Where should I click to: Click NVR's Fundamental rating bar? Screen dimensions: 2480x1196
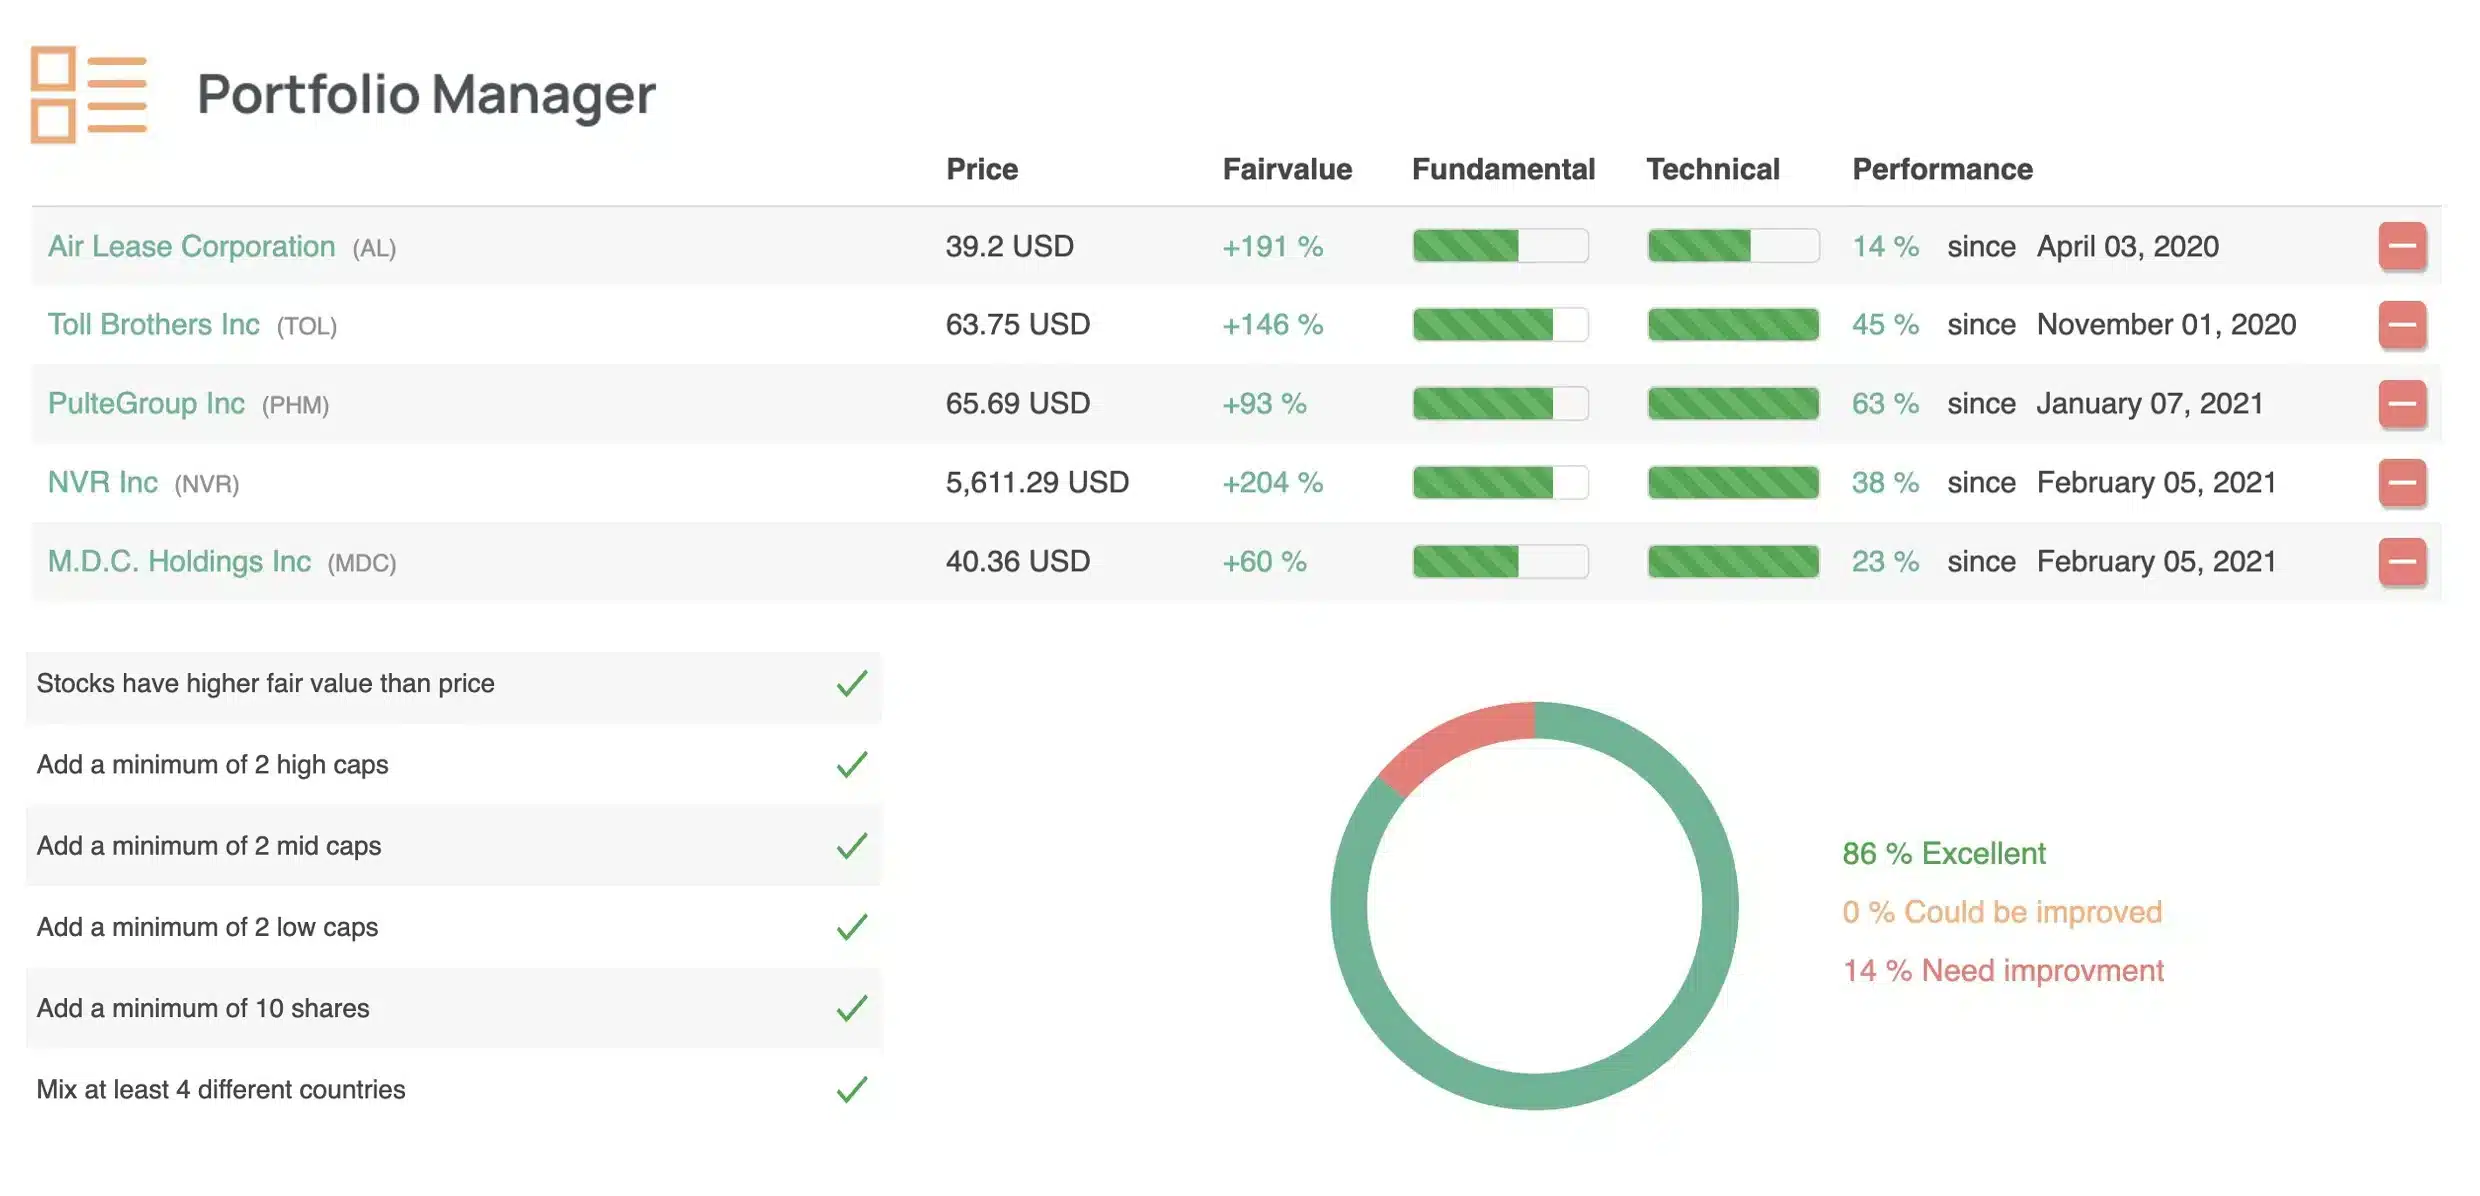[x=1500, y=482]
